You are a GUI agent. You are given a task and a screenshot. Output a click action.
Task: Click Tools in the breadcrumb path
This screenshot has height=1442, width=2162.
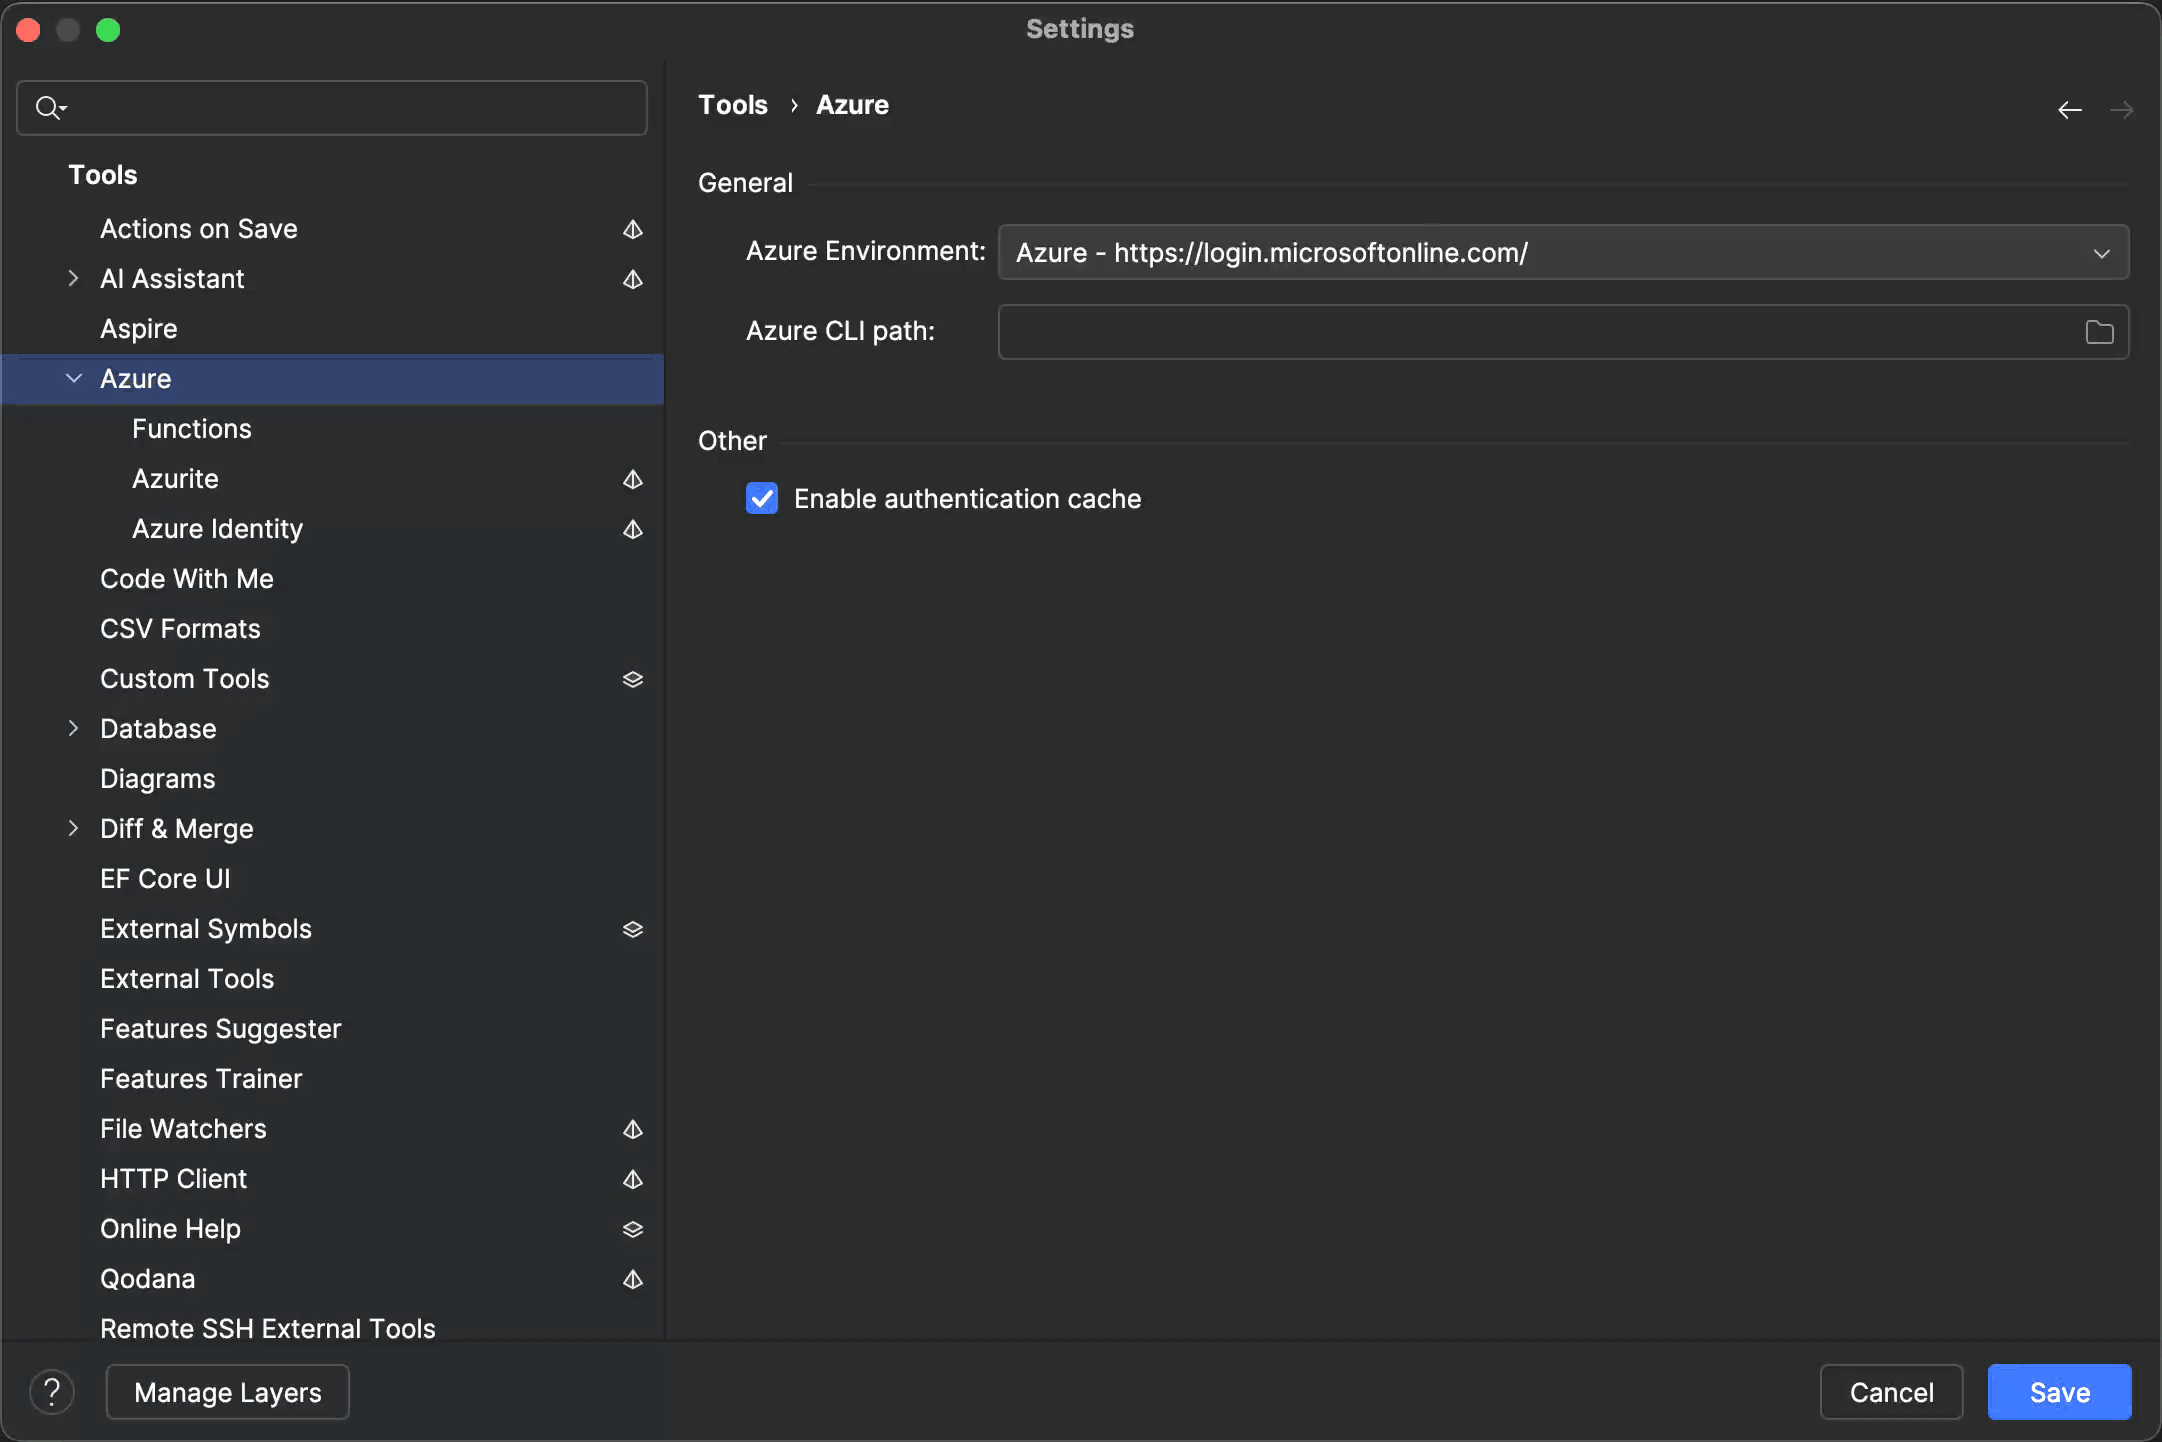[732, 104]
